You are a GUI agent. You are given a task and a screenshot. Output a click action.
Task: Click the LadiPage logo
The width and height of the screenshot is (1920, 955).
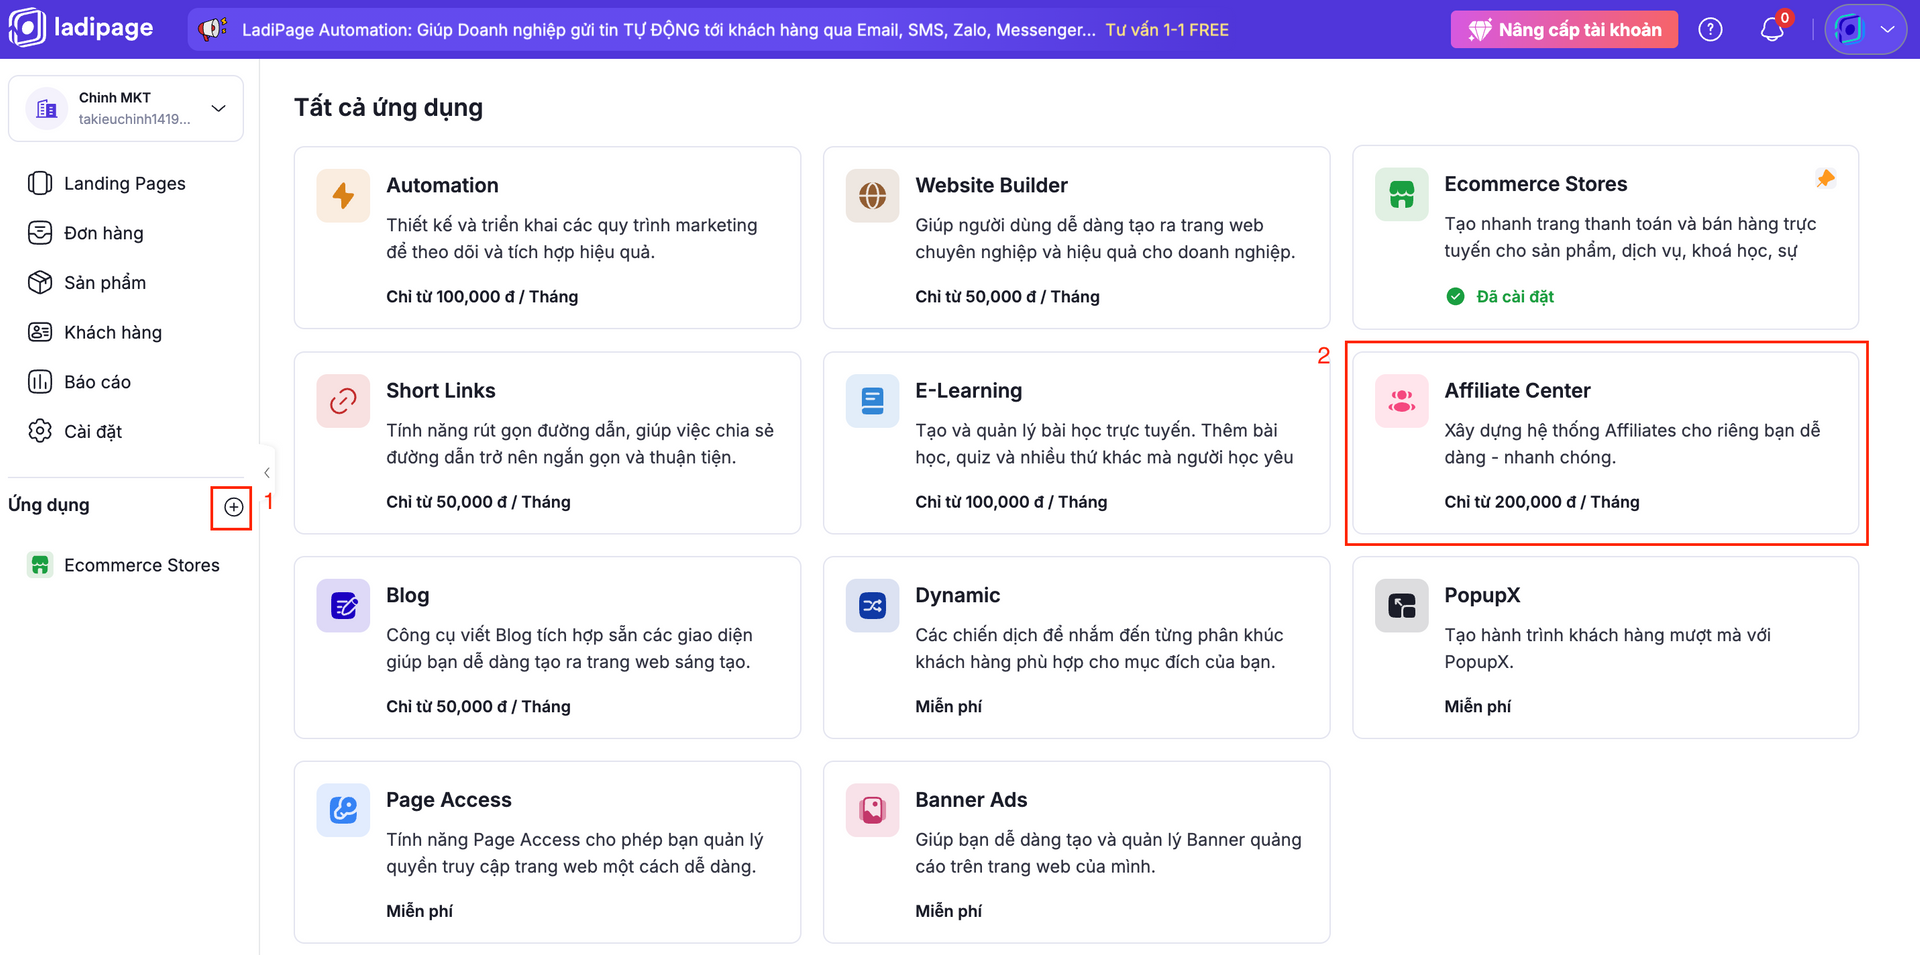coord(82,28)
